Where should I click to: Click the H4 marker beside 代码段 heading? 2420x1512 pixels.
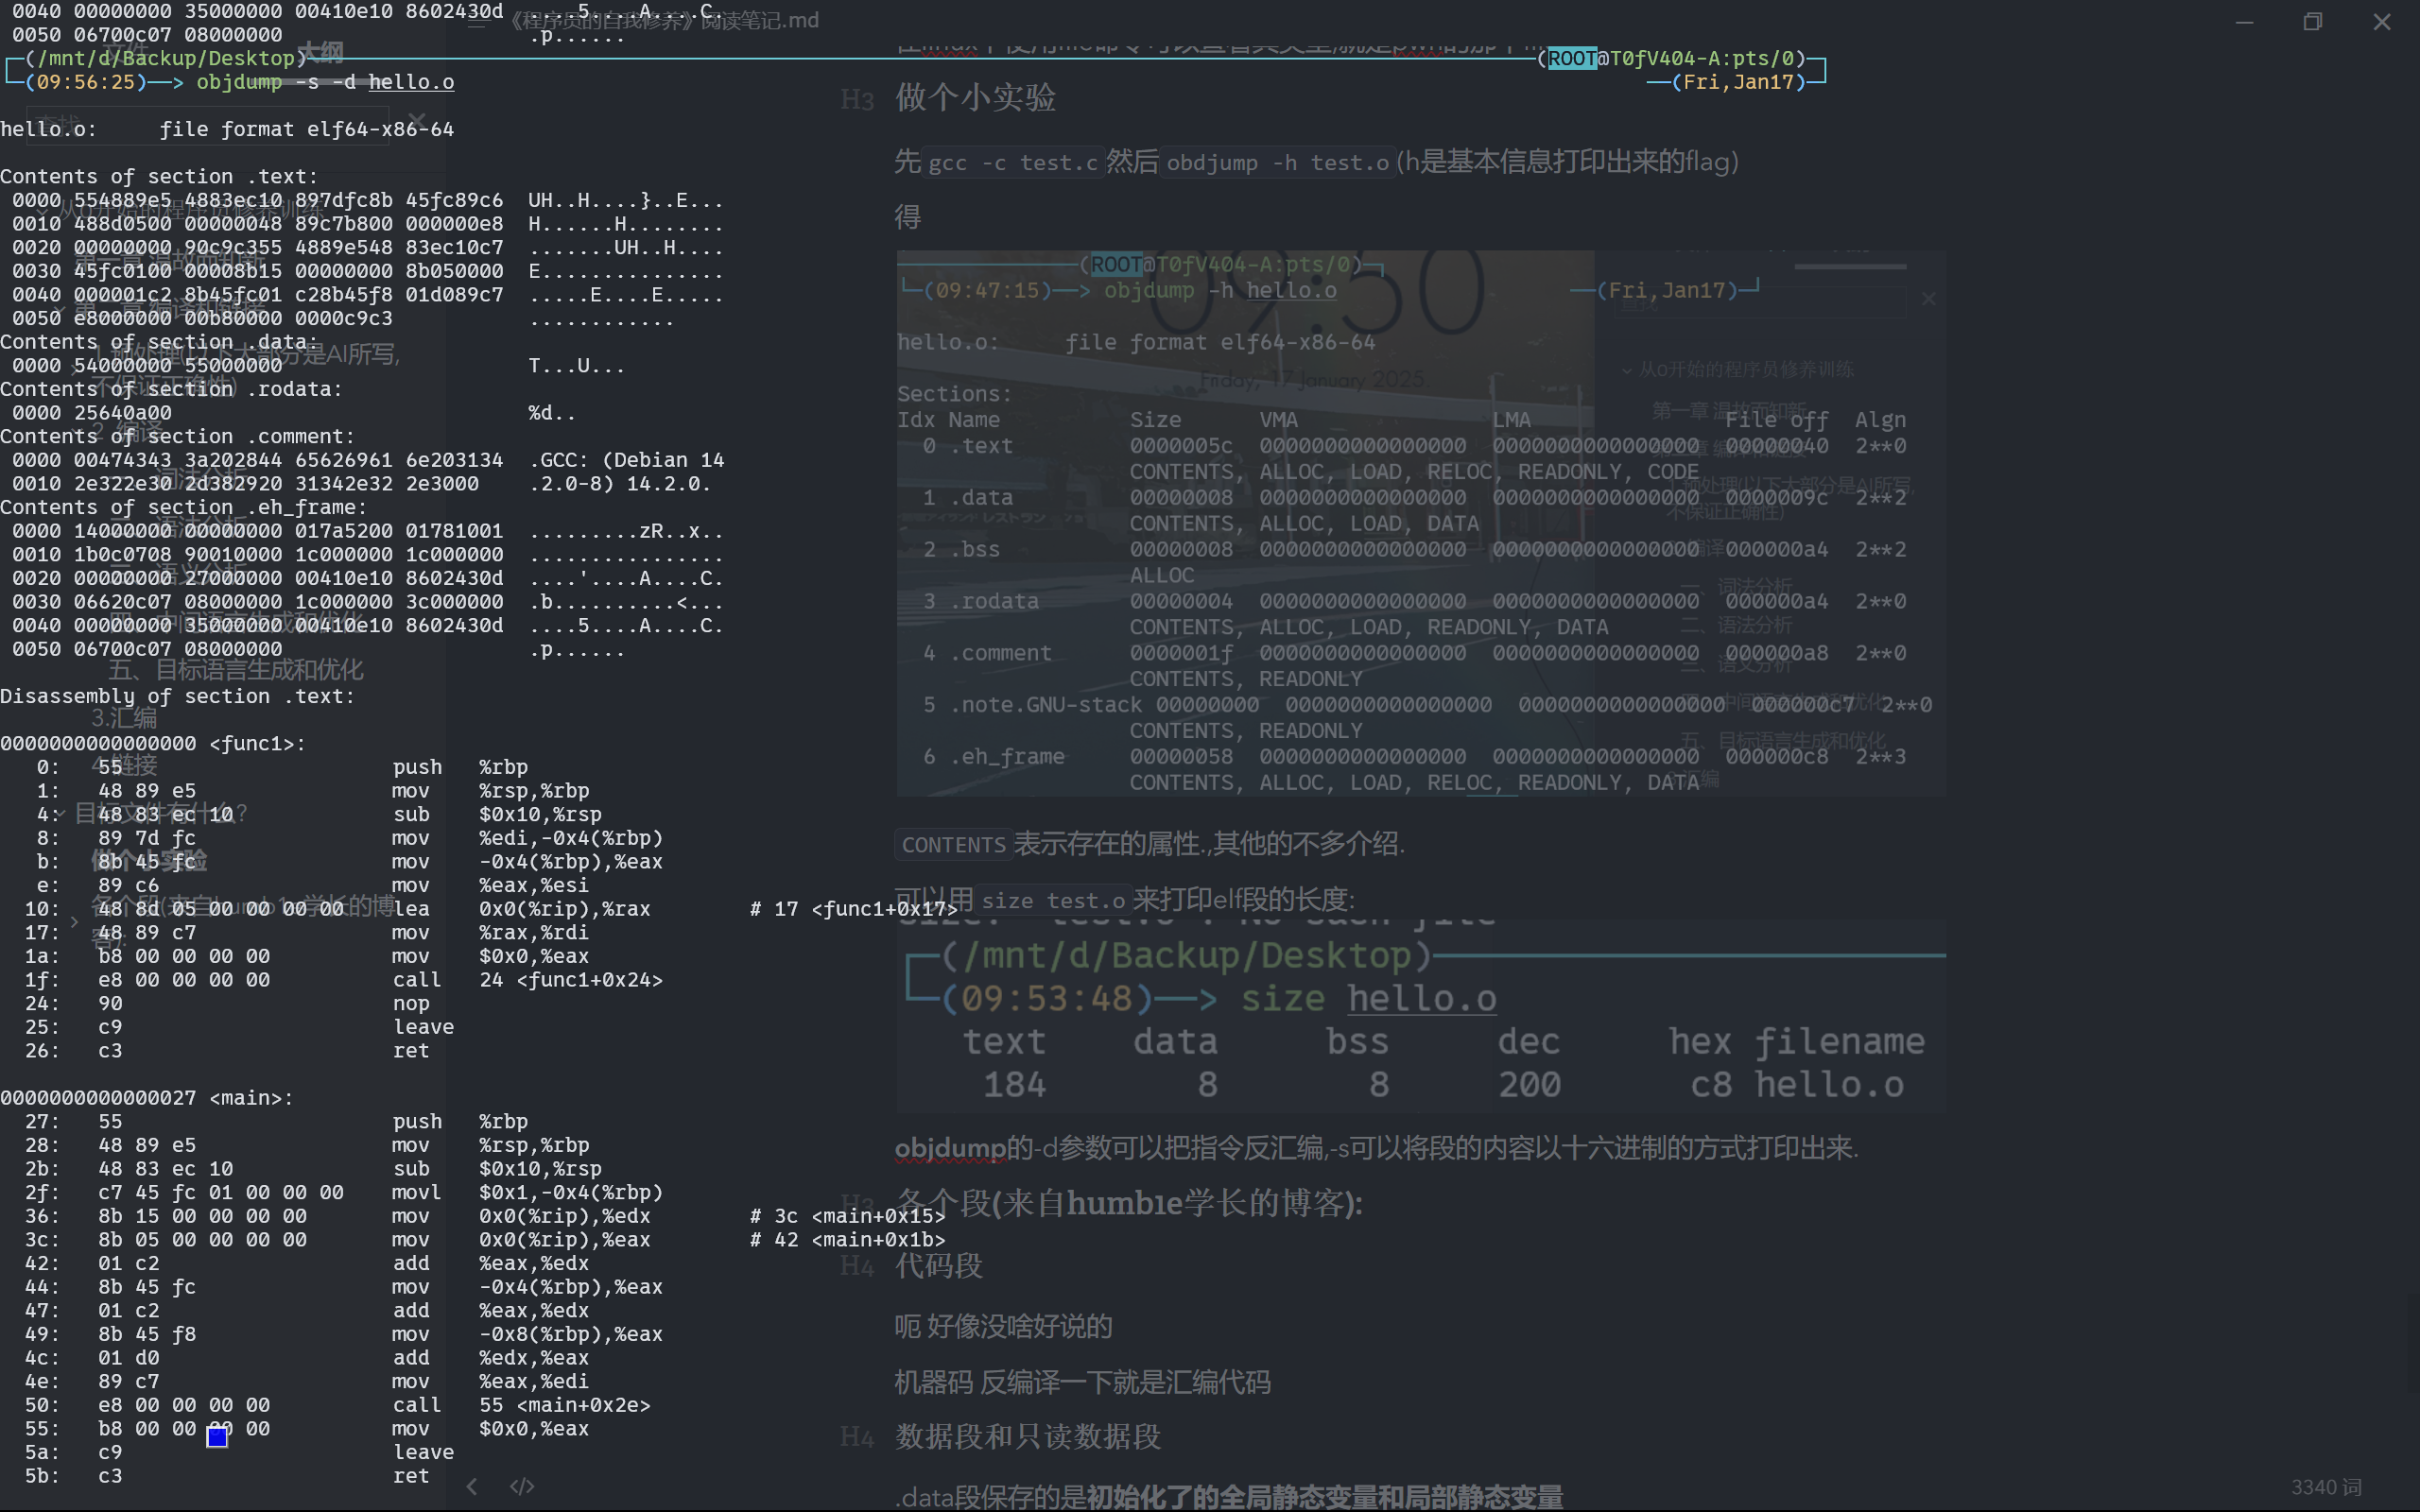click(x=858, y=1267)
